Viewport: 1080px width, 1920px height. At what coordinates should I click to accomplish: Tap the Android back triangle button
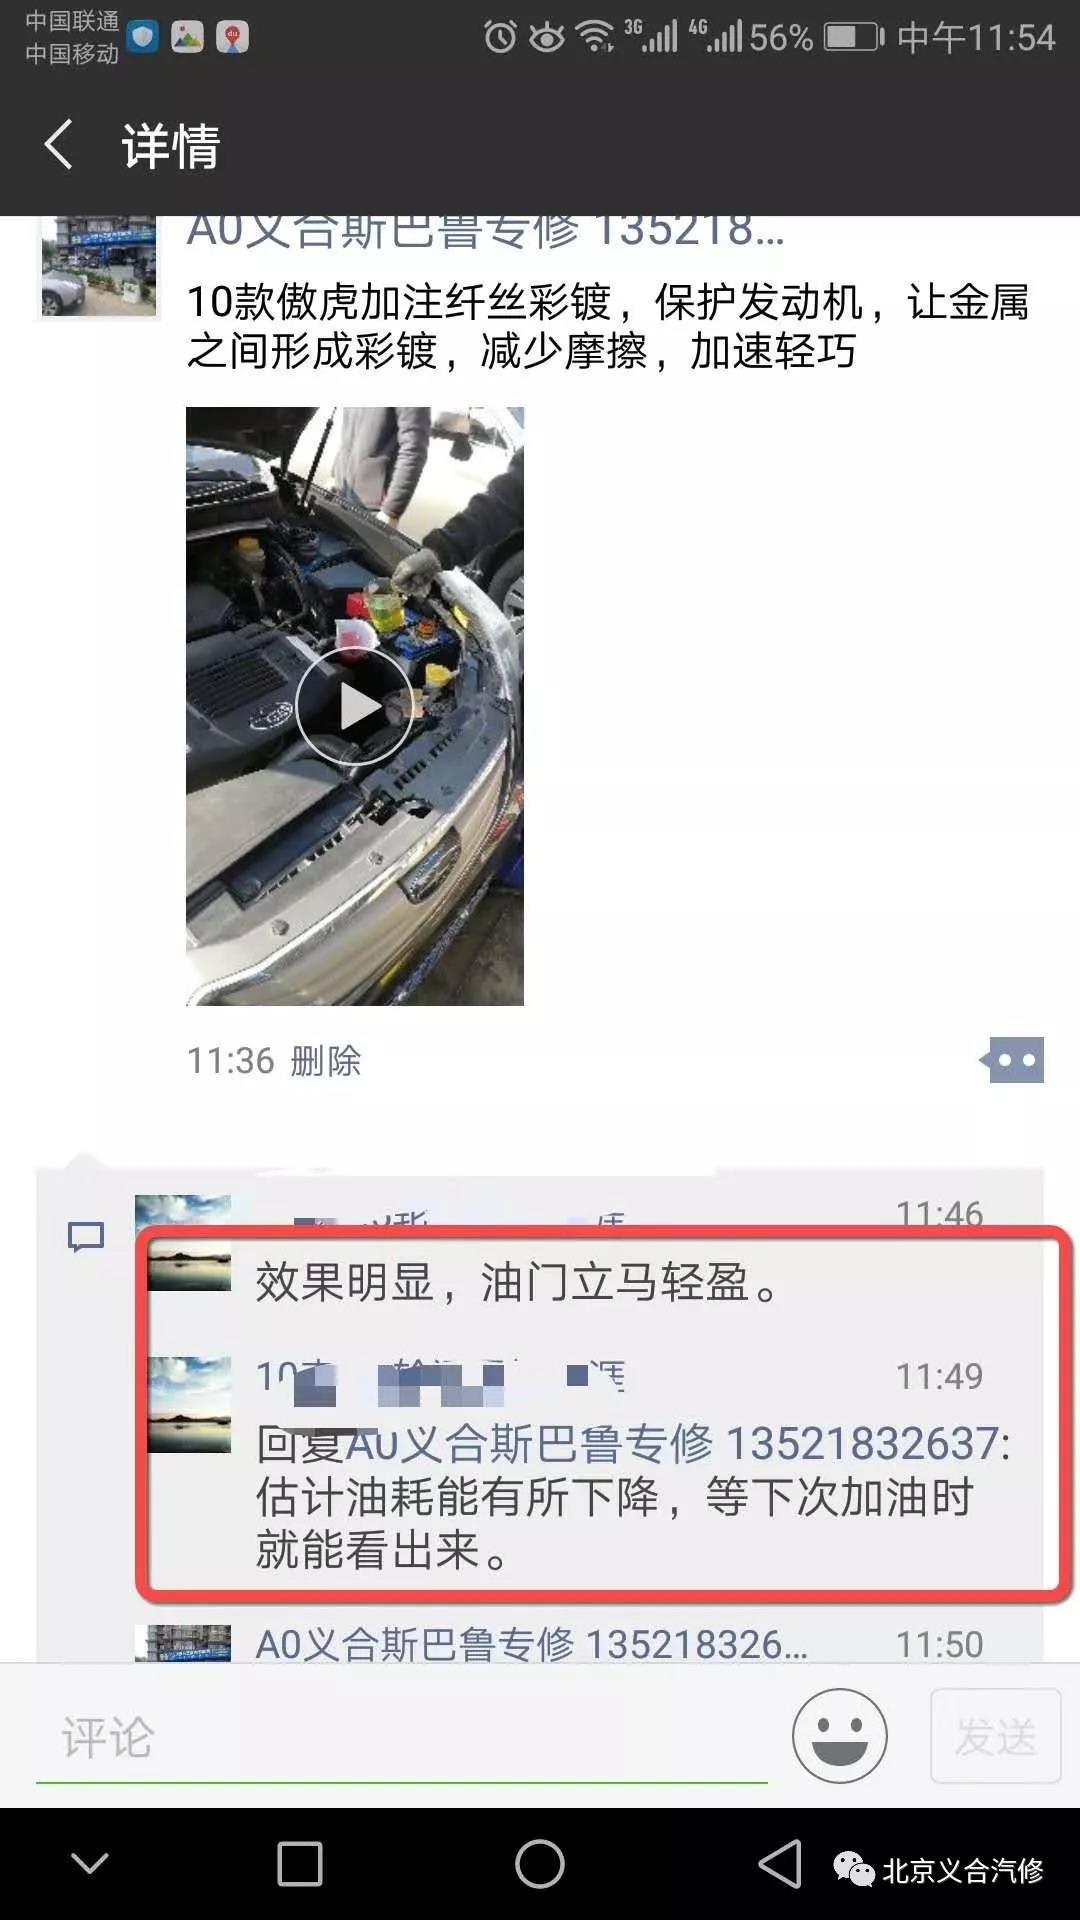click(x=779, y=1865)
